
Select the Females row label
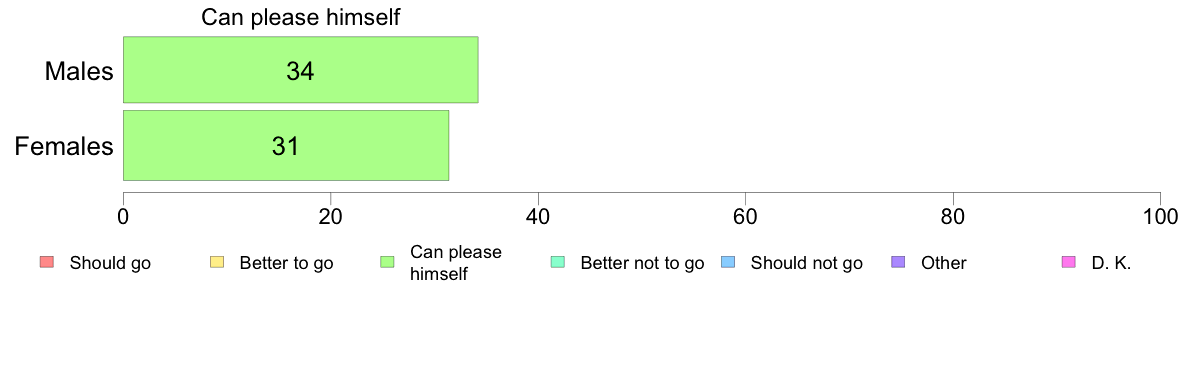(64, 145)
